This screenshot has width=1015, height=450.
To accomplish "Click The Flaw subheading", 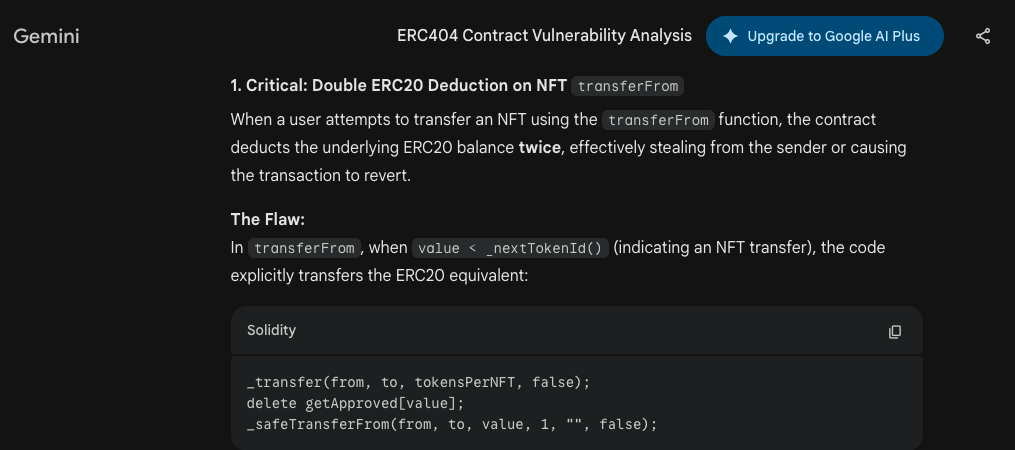I will click(267, 219).
